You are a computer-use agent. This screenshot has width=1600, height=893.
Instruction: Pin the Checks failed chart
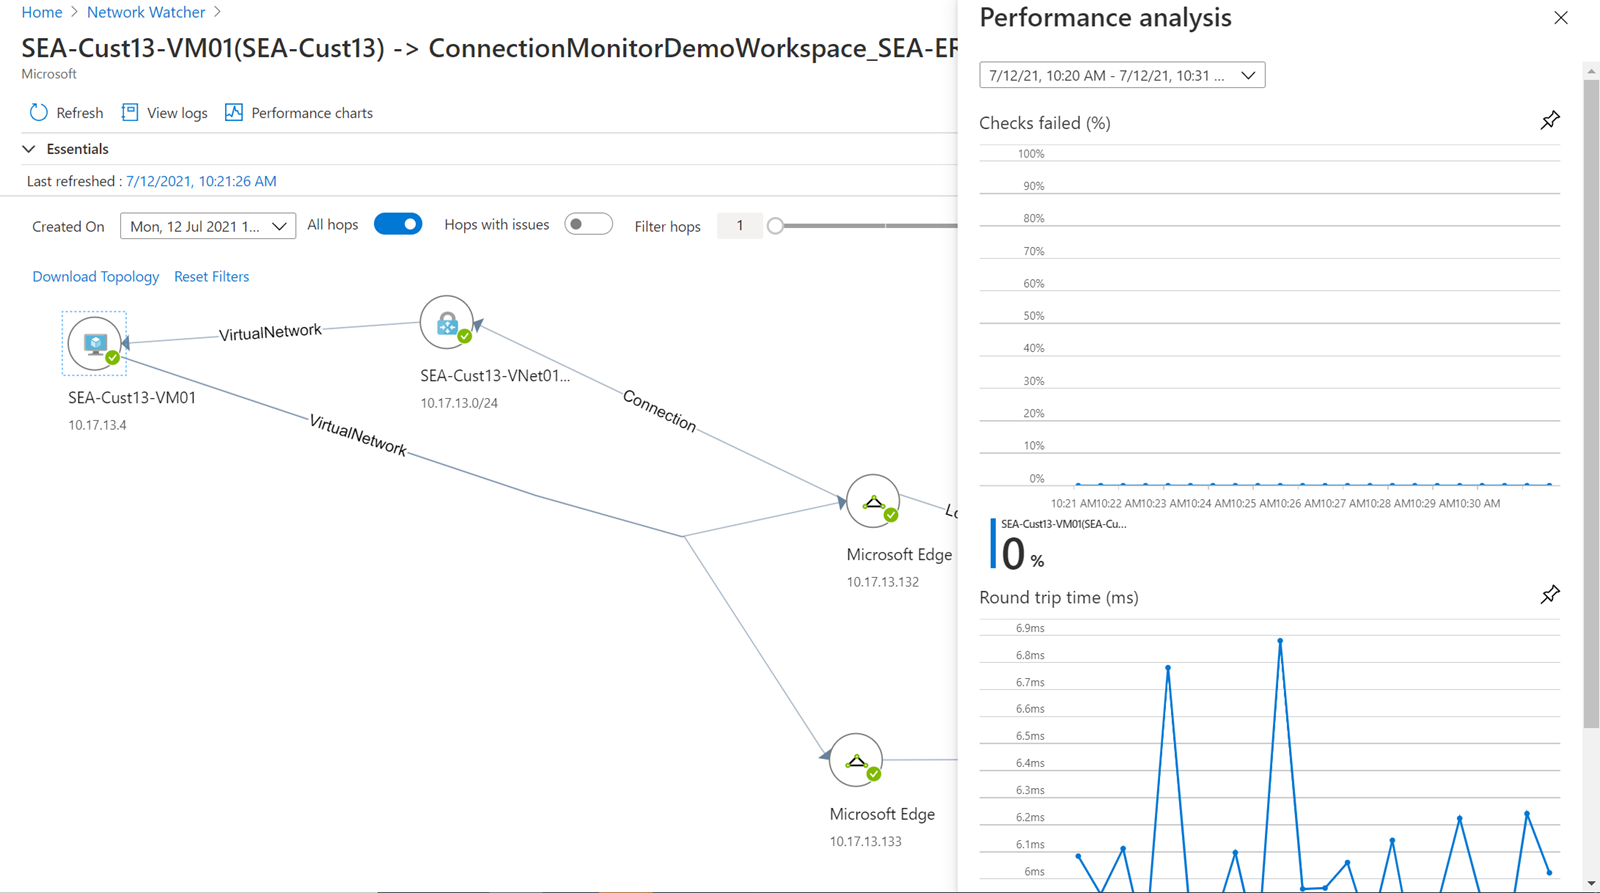(1549, 121)
